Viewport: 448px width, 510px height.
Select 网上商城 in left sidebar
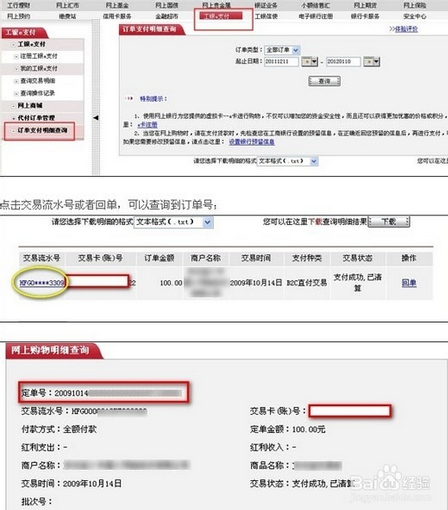[x=30, y=105]
